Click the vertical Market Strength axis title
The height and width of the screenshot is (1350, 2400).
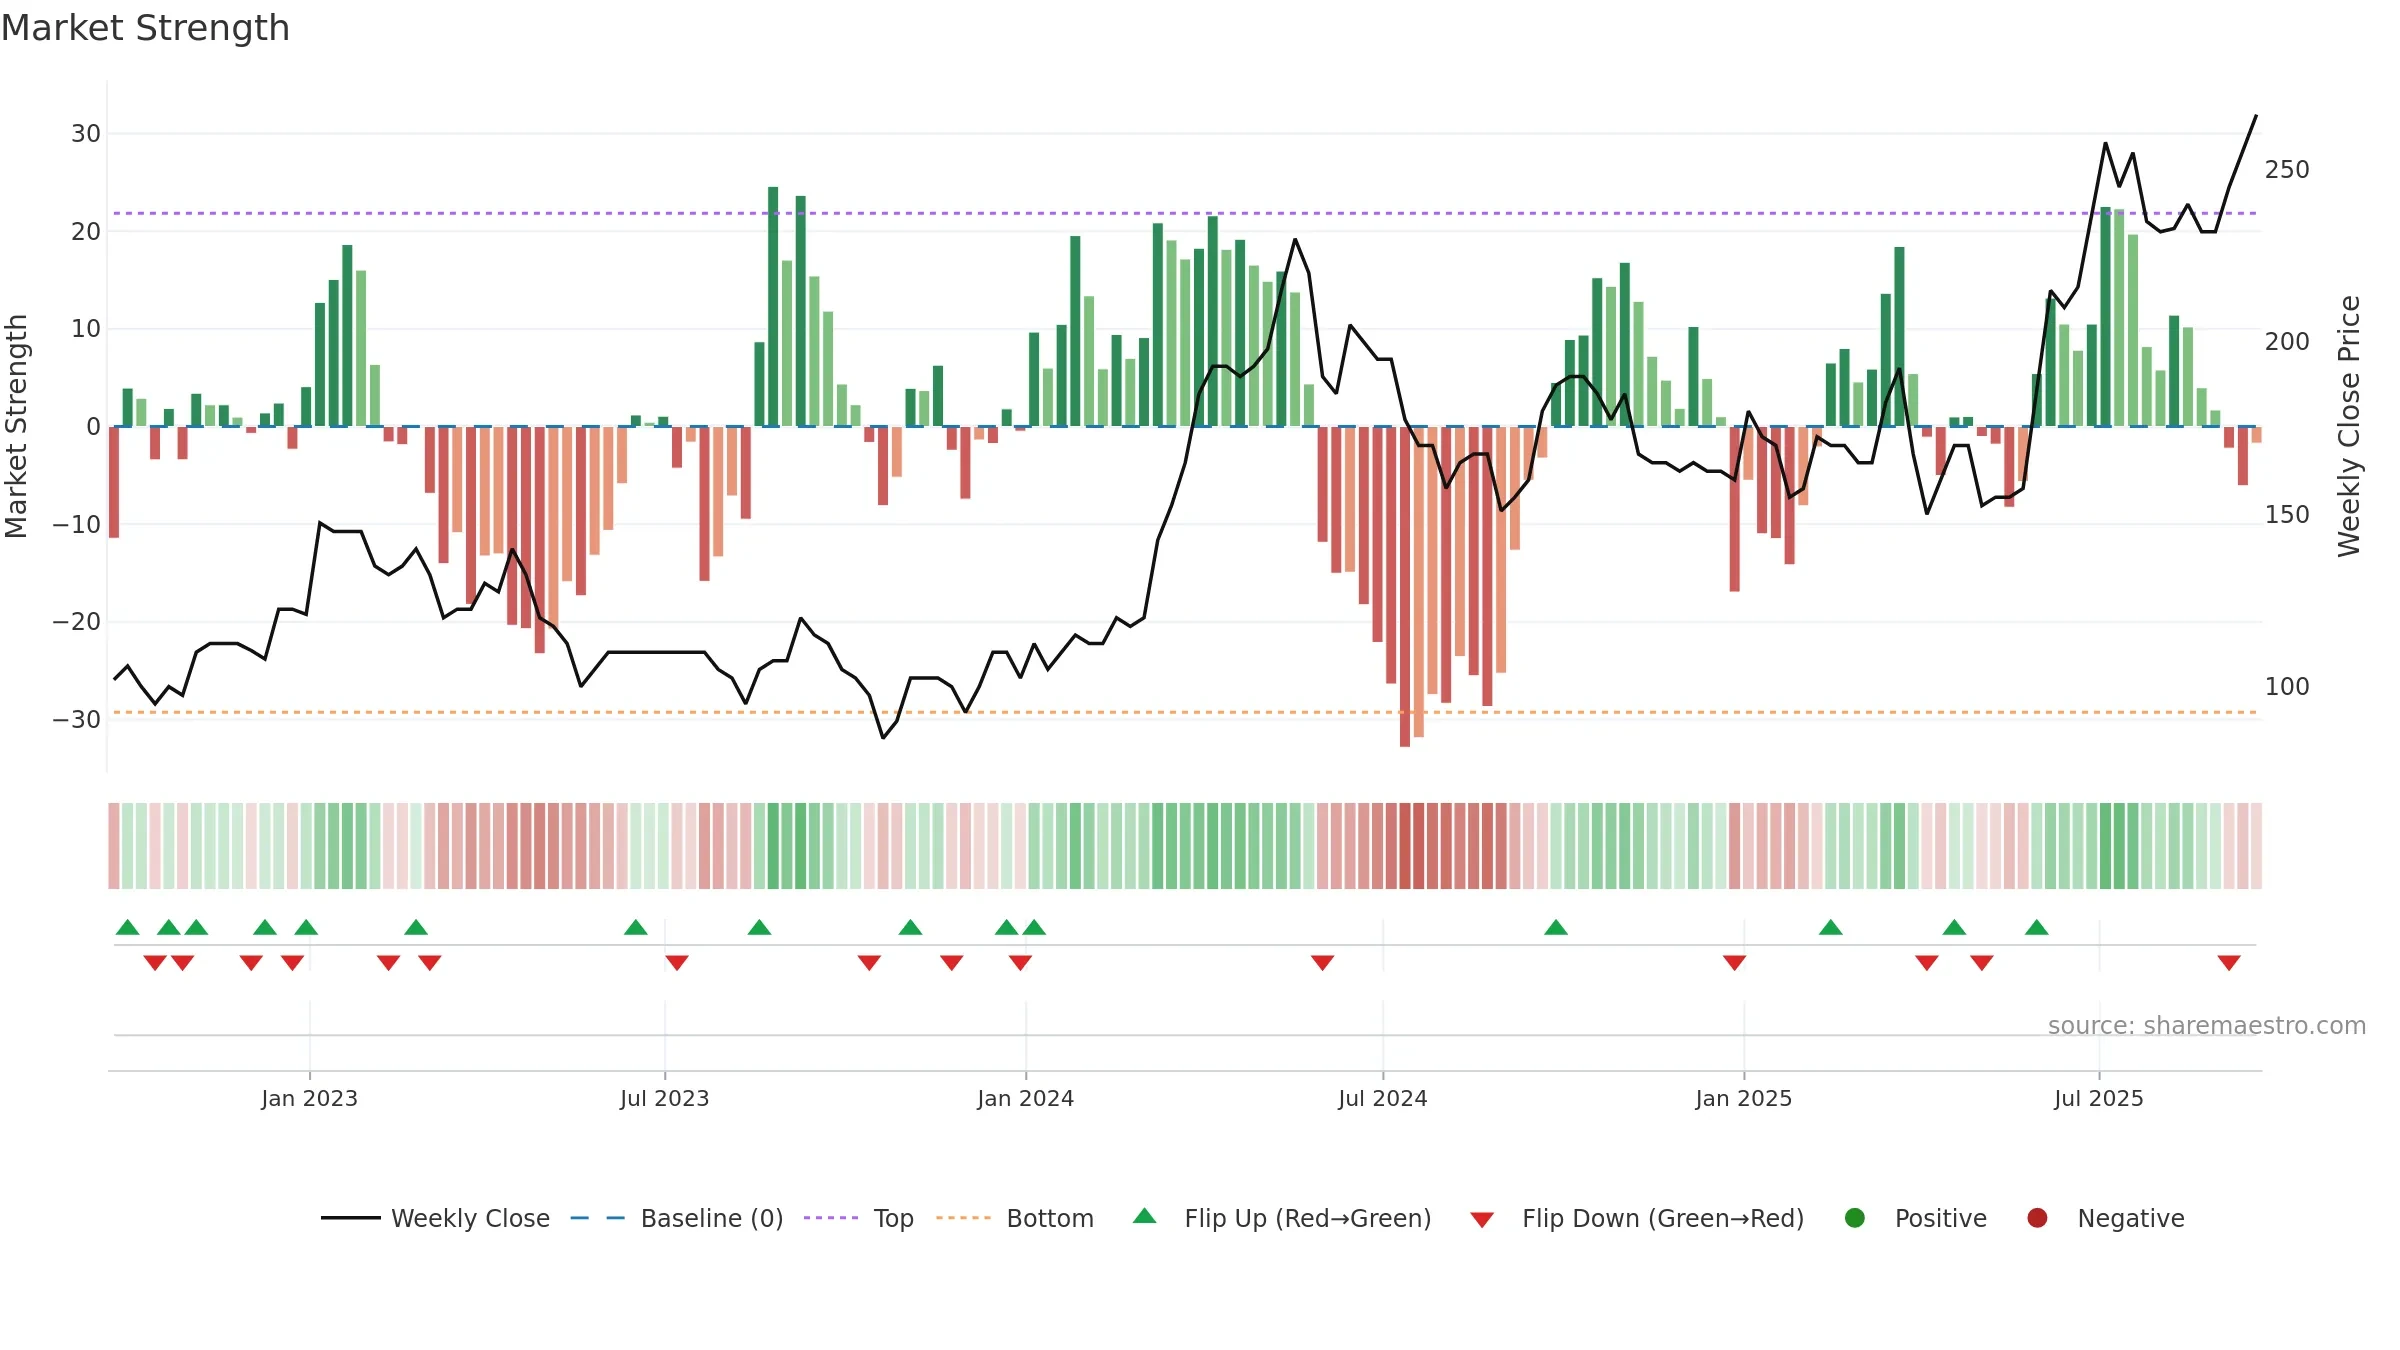[x=16, y=426]
